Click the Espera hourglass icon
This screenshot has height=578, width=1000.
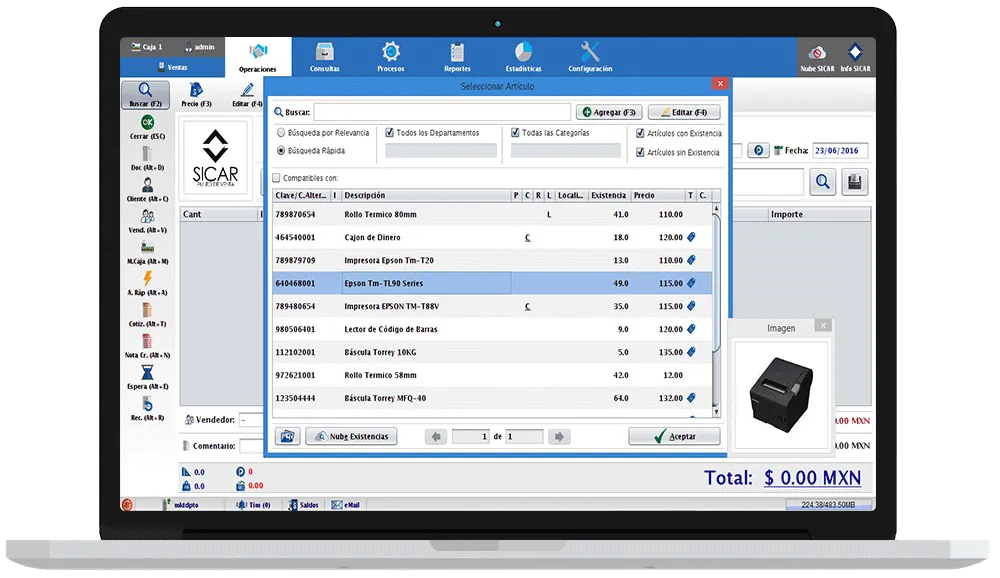click(x=147, y=372)
